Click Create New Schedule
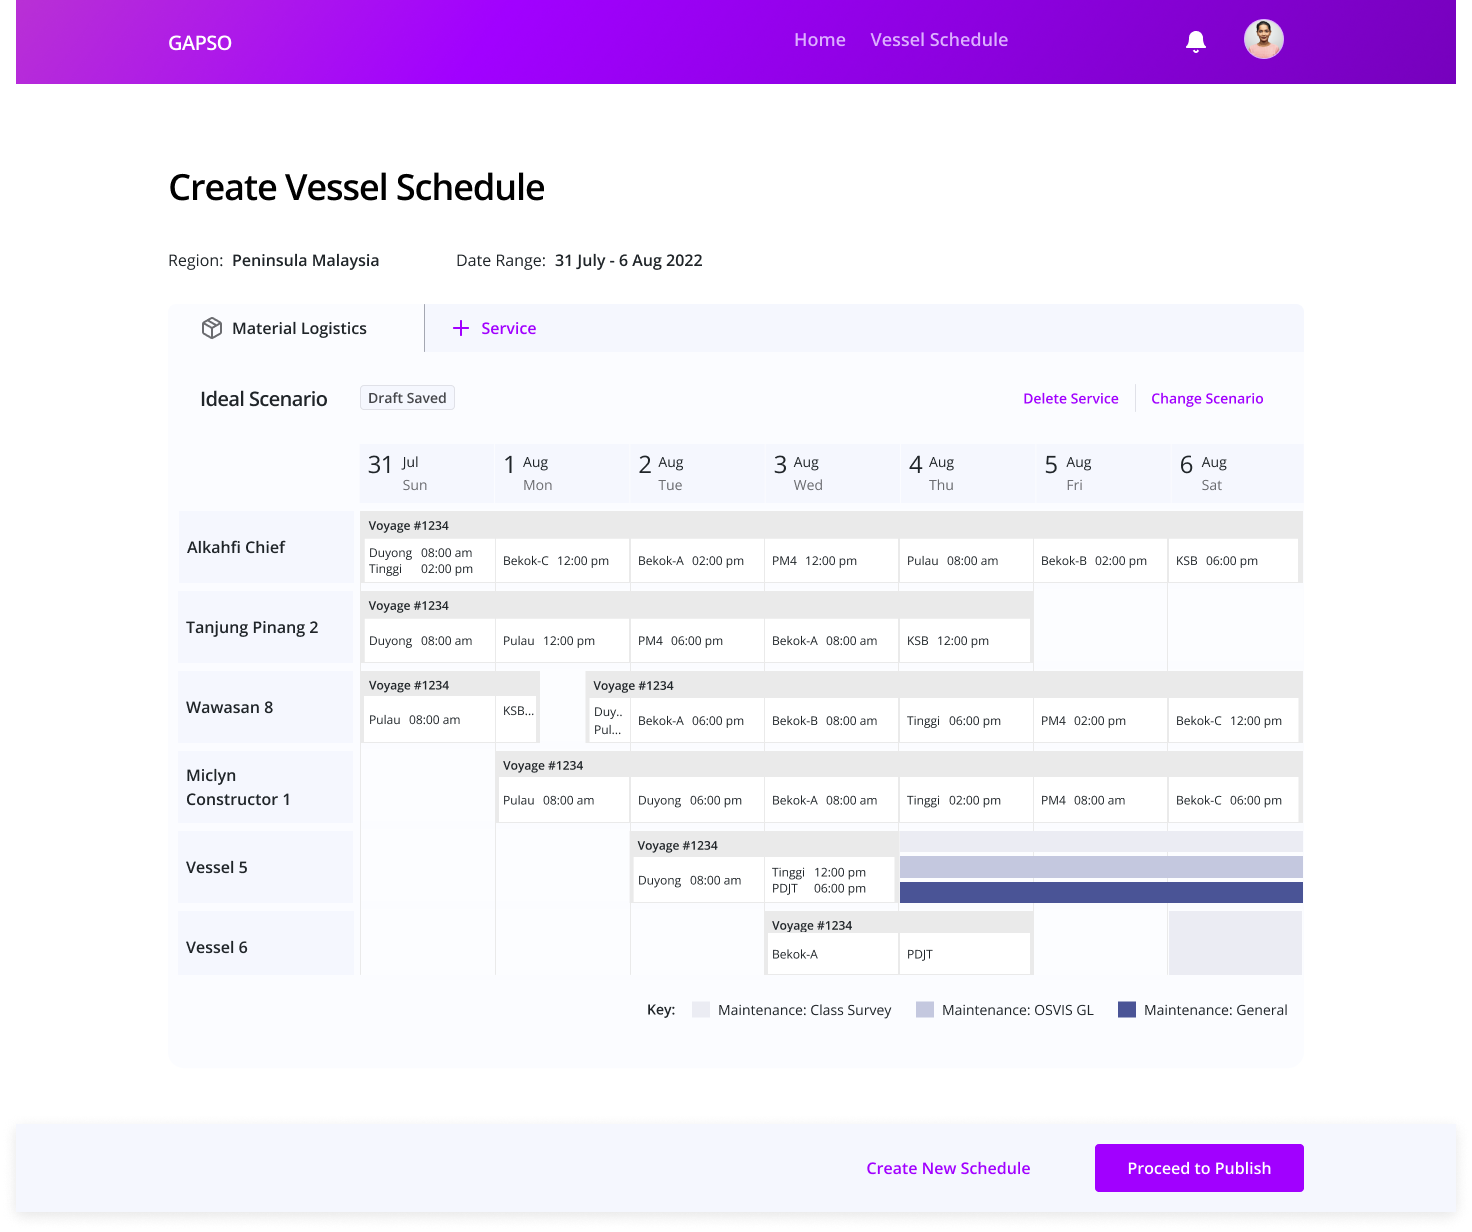1472x1232 pixels. click(x=947, y=1168)
